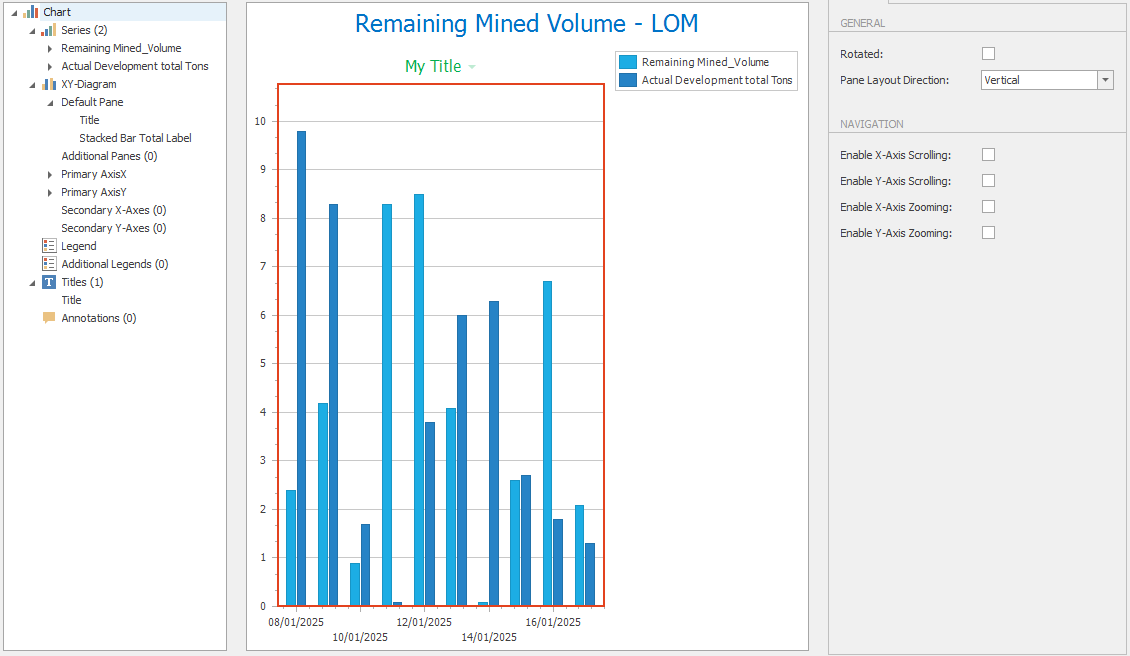Image resolution: width=1130 pixels, height=656 pixels.
Task: Enable X-Axis Scrolling checkbox
Action: pyautogui.click(x=988, y=155)
